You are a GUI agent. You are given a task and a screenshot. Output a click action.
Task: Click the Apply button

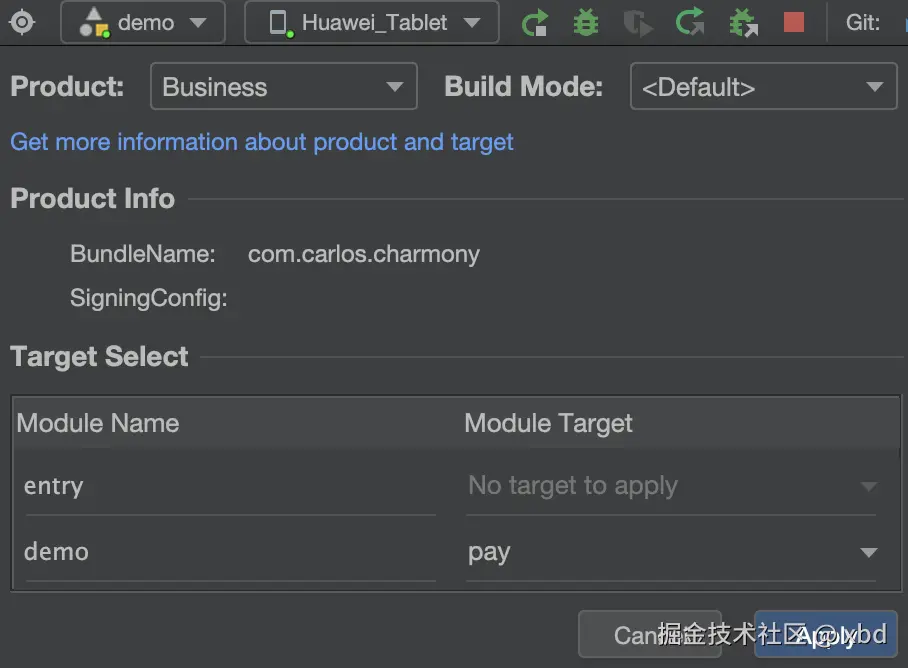coord(826,635)
